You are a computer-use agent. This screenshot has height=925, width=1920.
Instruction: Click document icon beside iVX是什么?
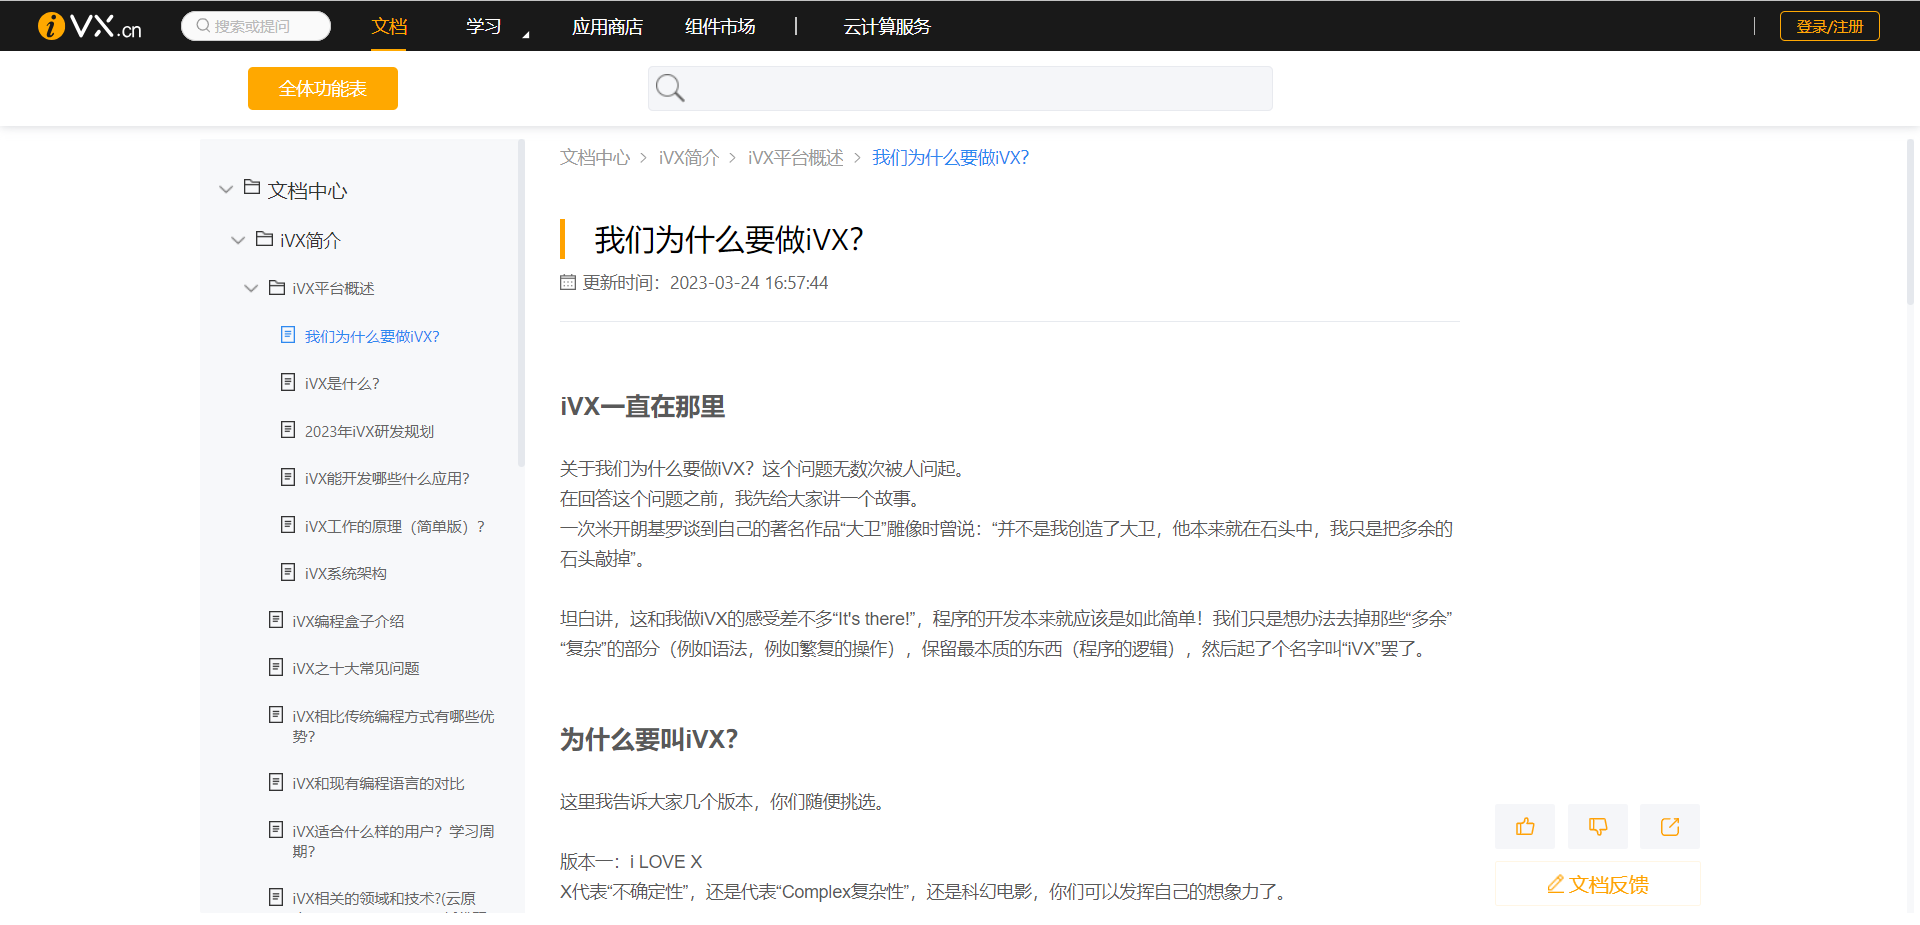coord(288,382)
